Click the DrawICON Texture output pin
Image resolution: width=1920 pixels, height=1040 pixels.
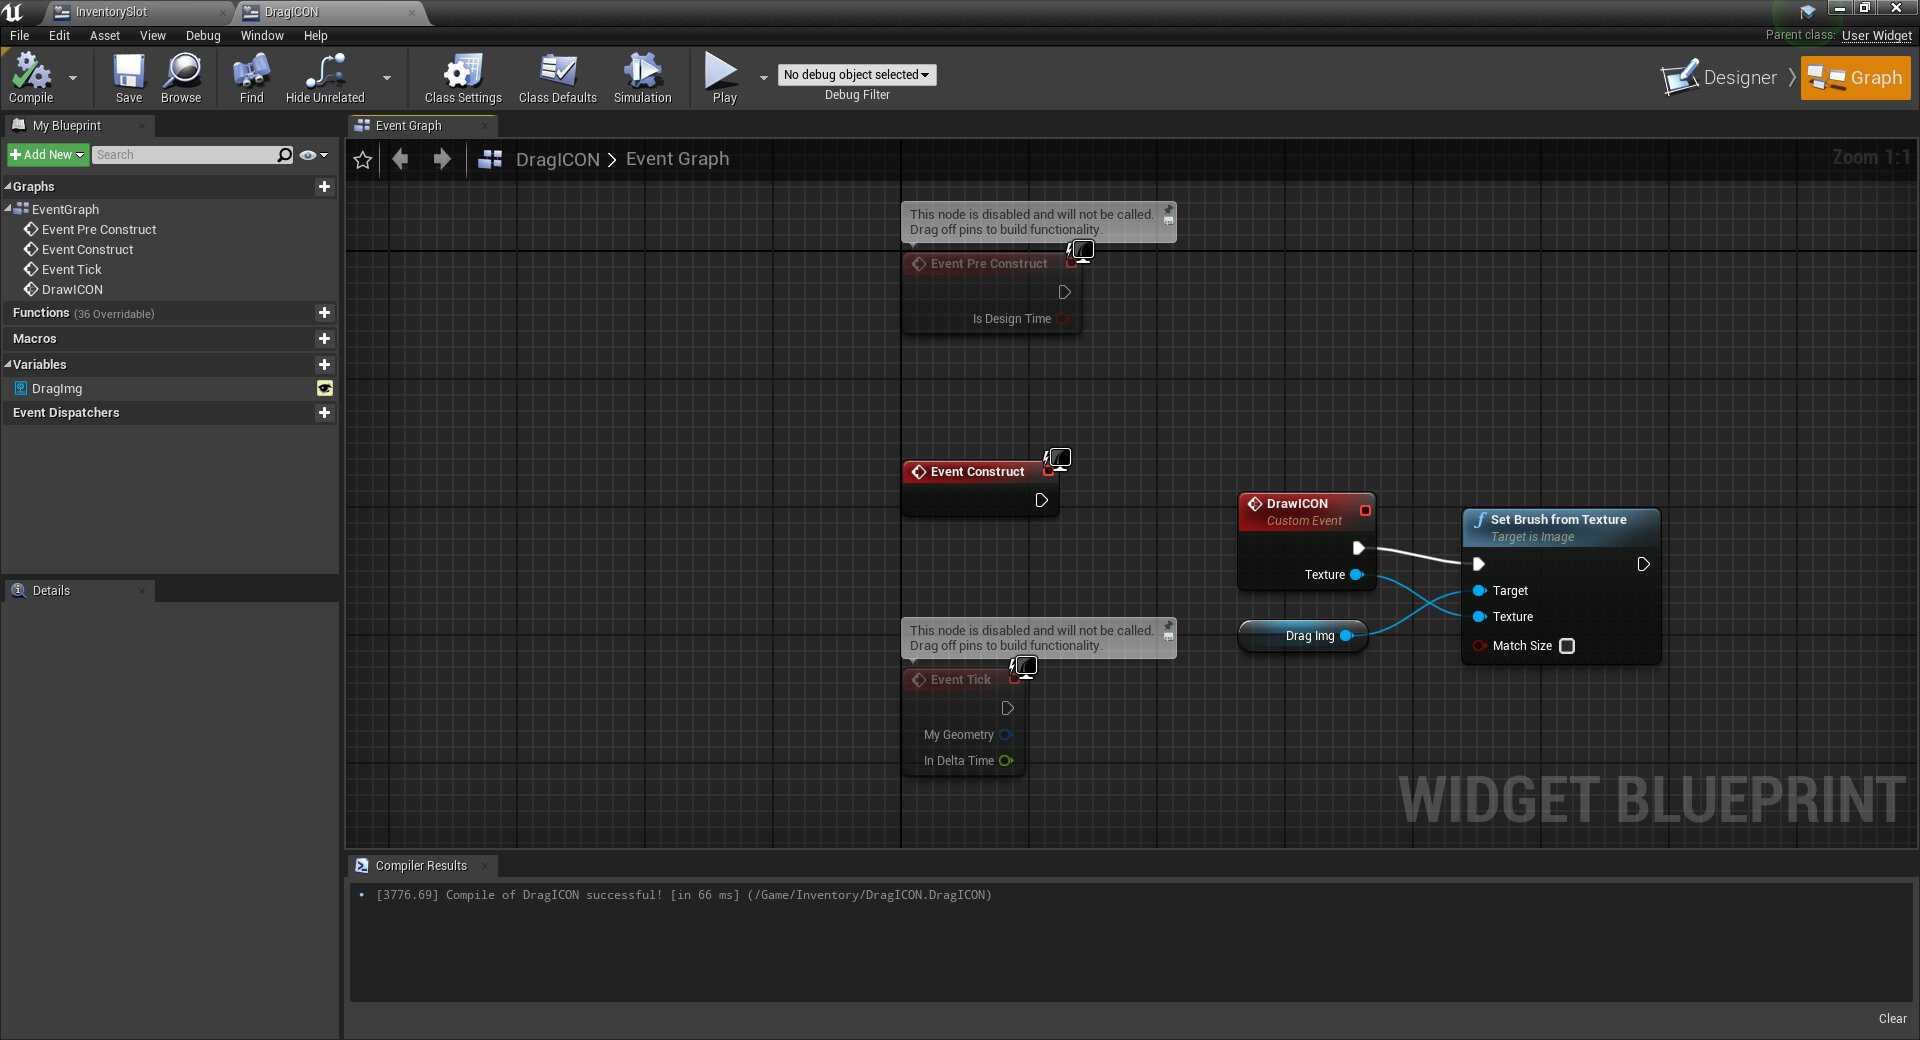[x=1357, y=575]
